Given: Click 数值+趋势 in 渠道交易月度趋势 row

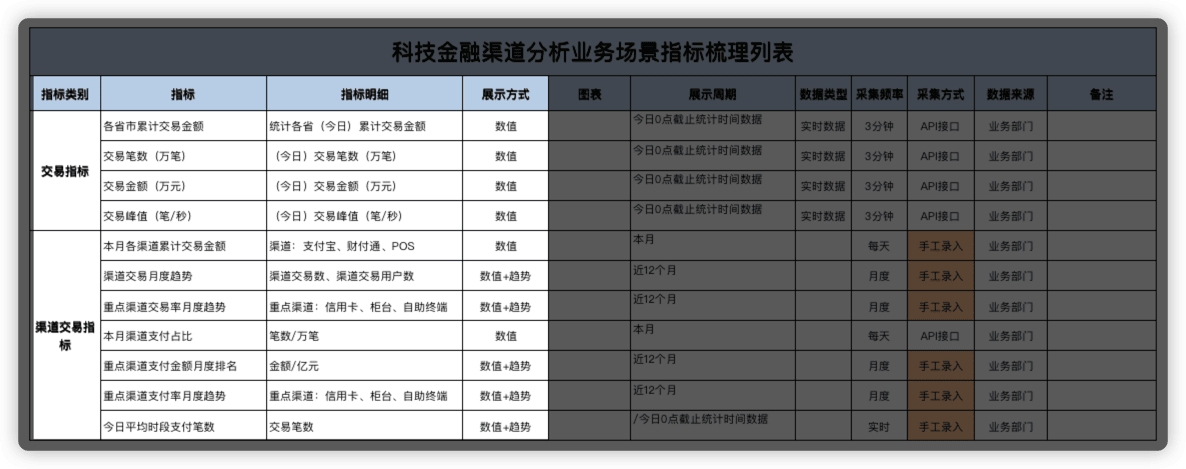Looking at the screenshot, I should [505, 276].
